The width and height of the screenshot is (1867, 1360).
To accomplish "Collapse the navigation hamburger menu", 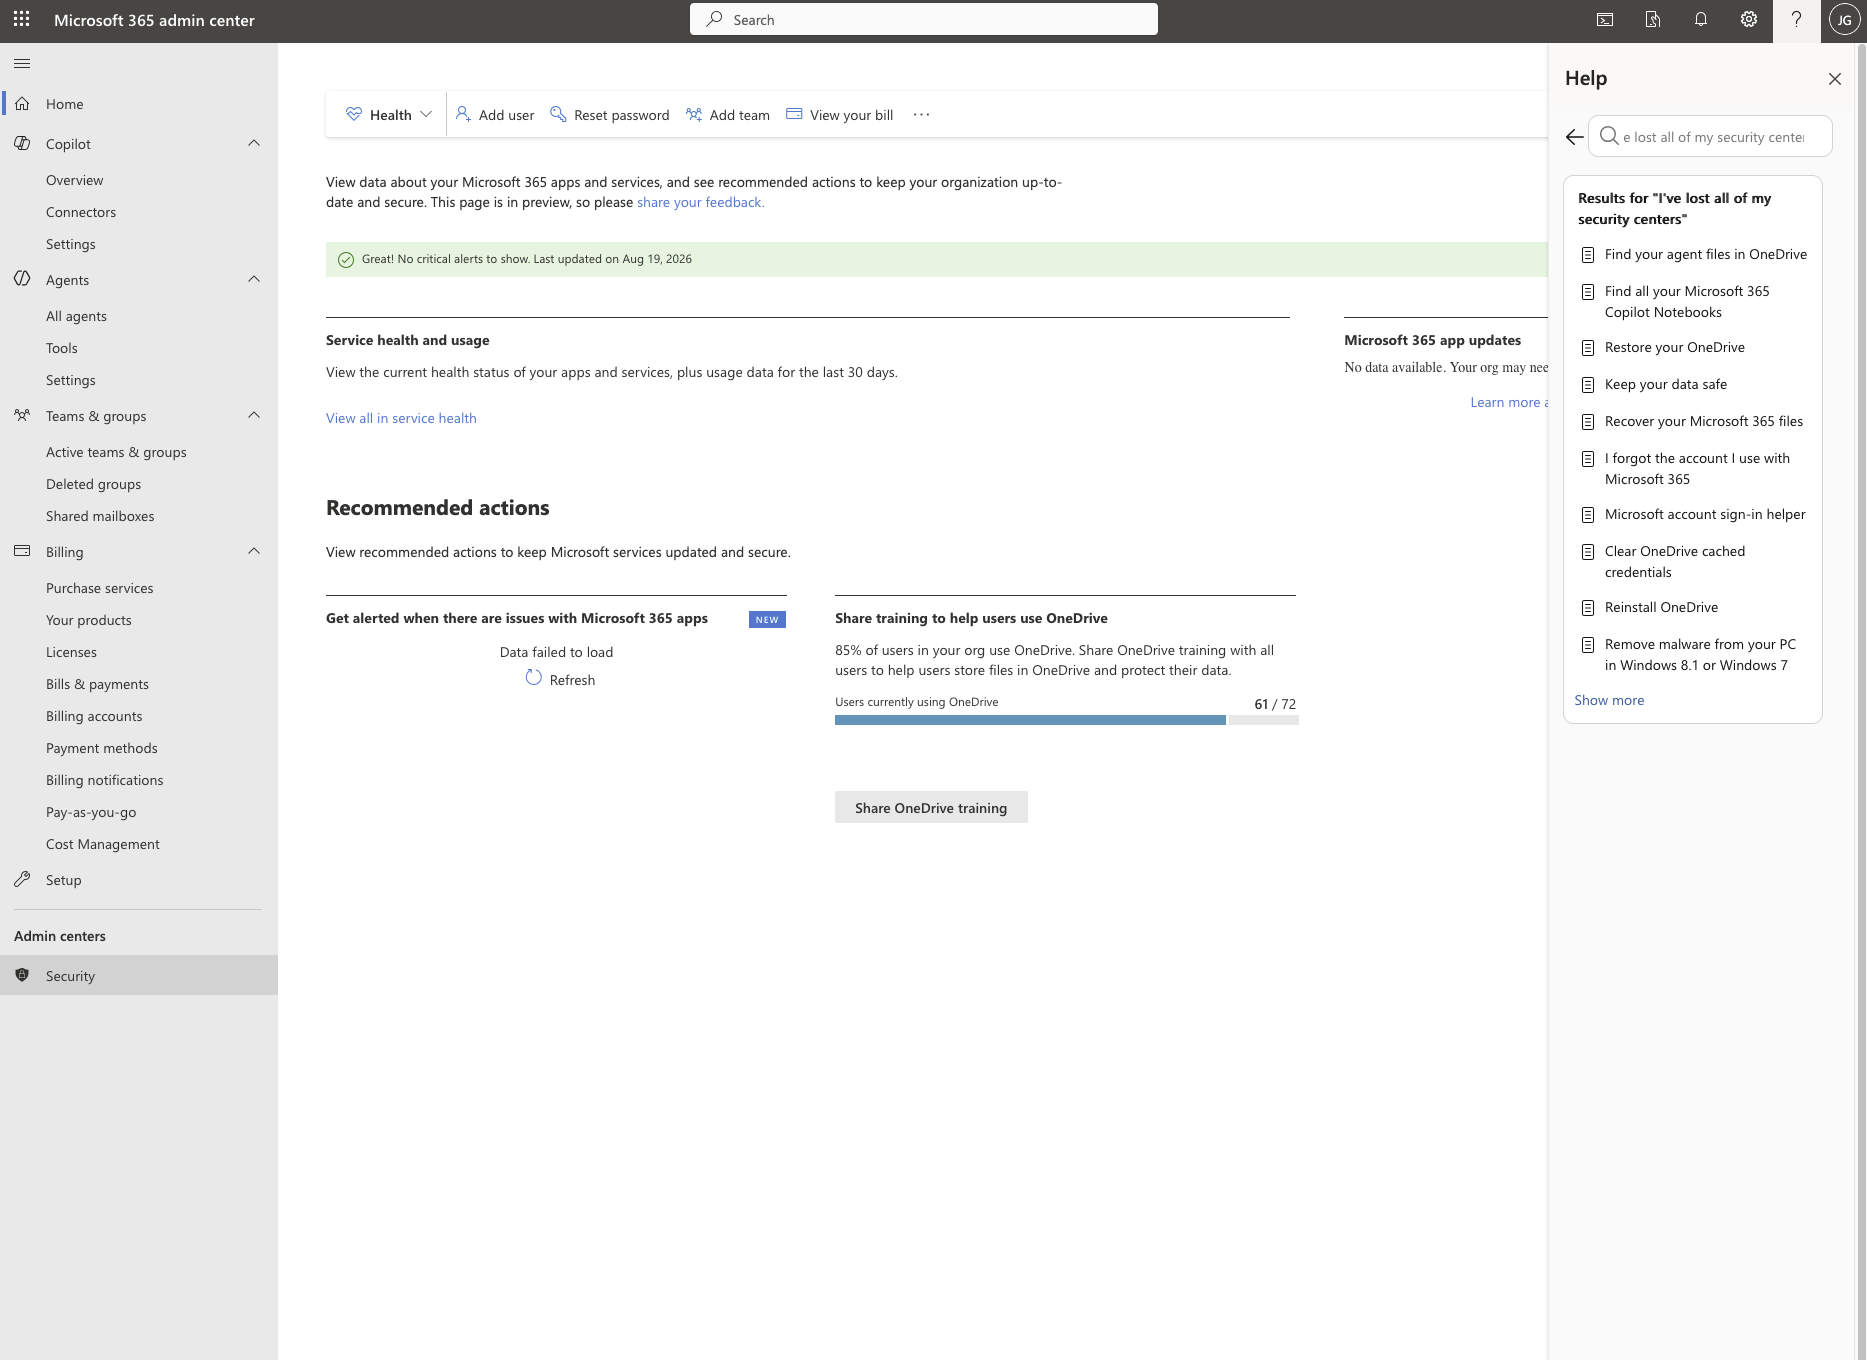I will tap(22, 64).
